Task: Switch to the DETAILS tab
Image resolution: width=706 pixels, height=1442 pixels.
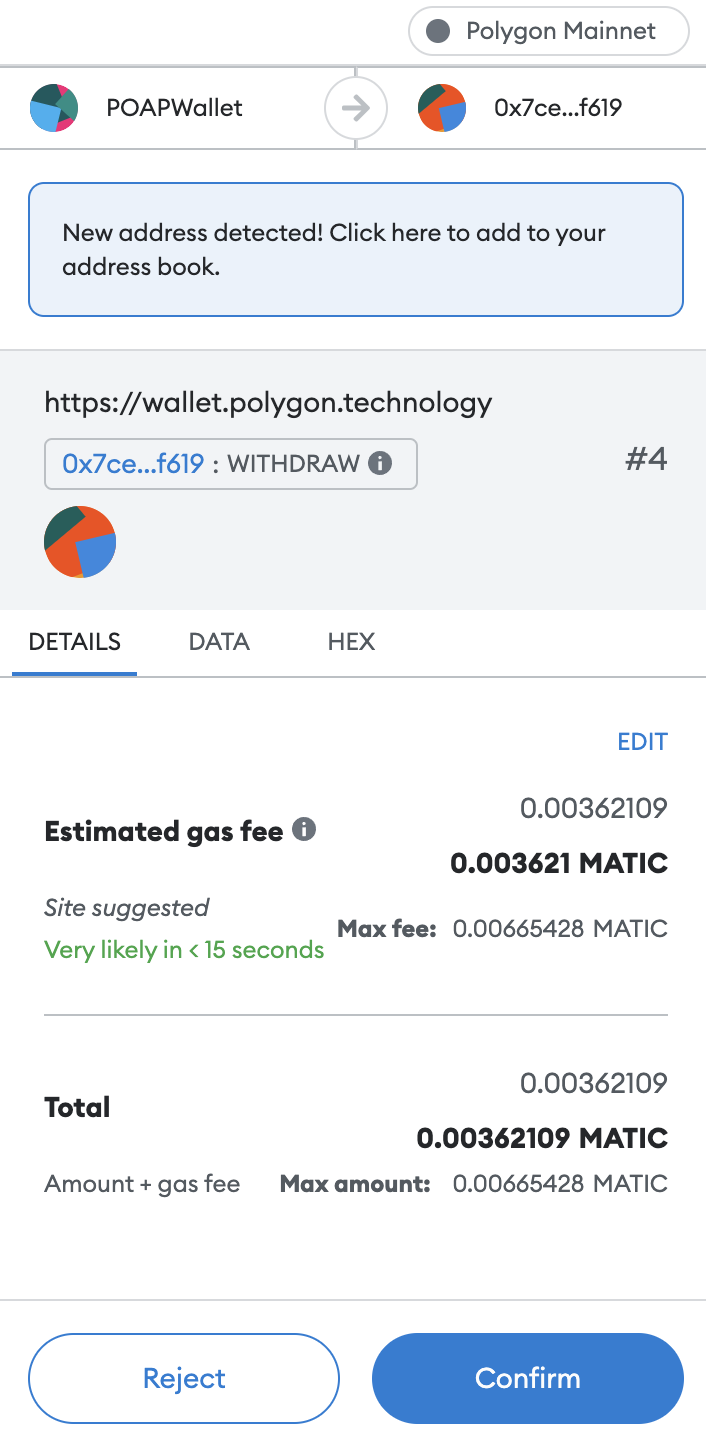Action: (75, 642)
